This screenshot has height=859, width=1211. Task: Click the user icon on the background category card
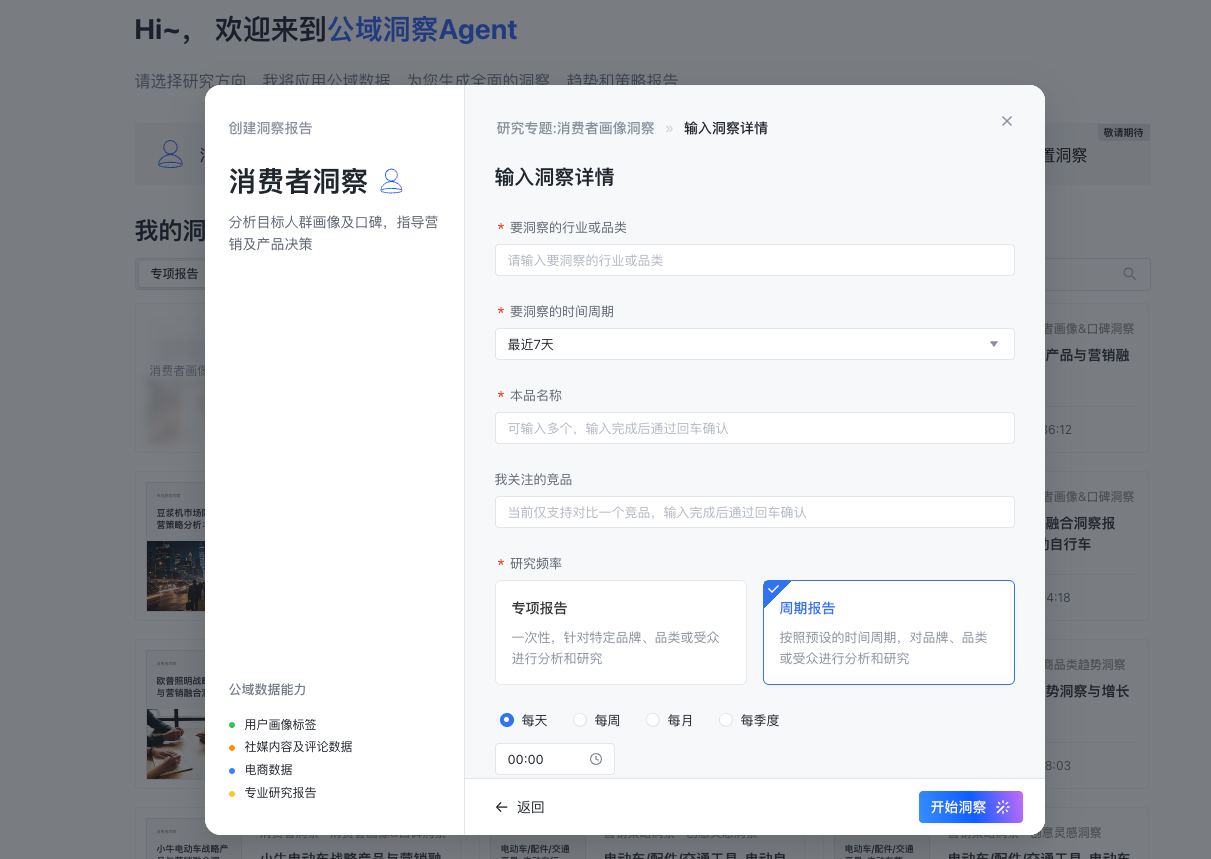pos(171,154)
